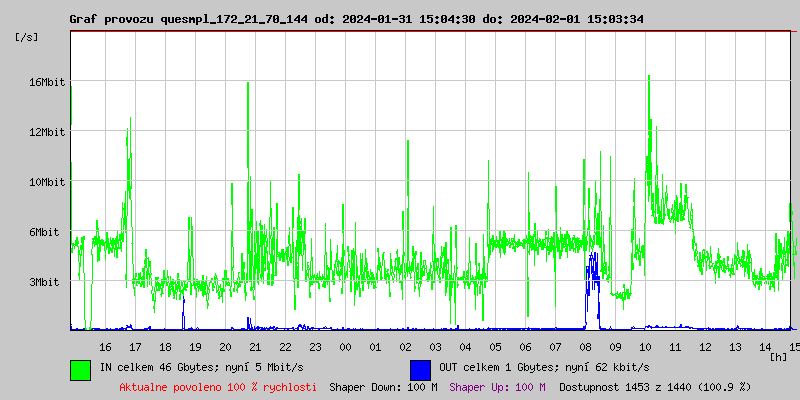Click the [h] hour unit label
This screenshot has height=400, width=800.
(778, 356)
